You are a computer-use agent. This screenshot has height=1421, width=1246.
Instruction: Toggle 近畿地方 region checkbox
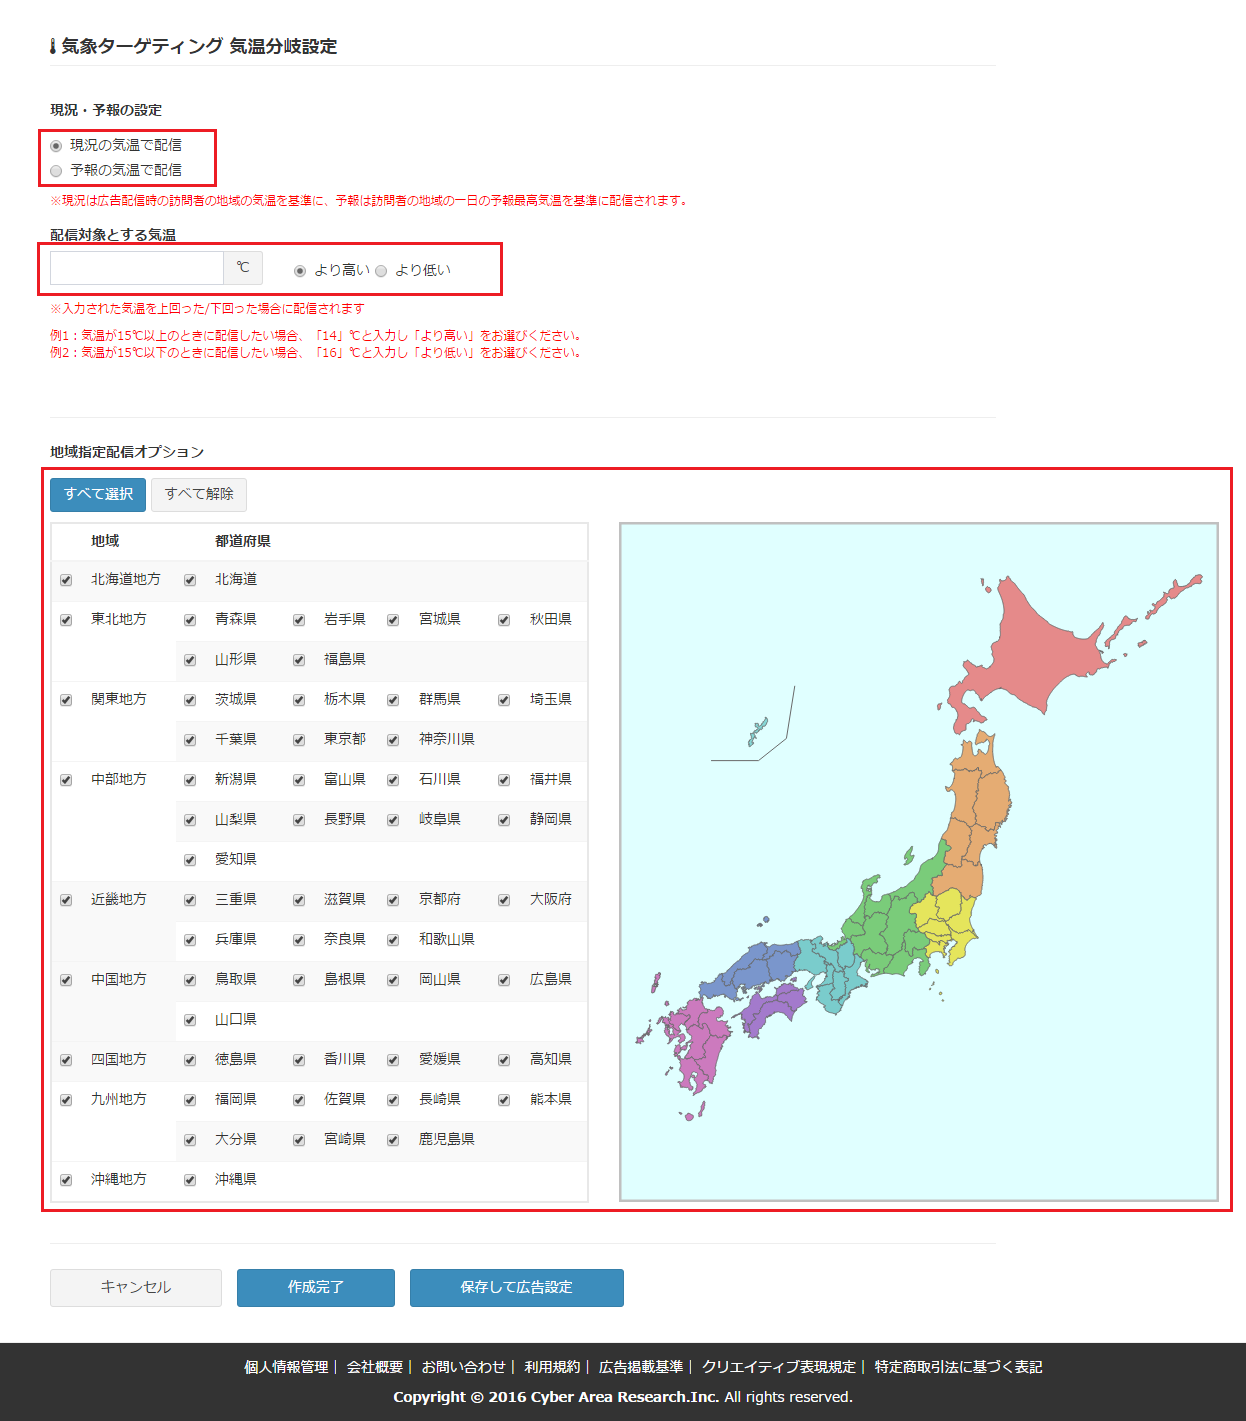tap(66, 900)
